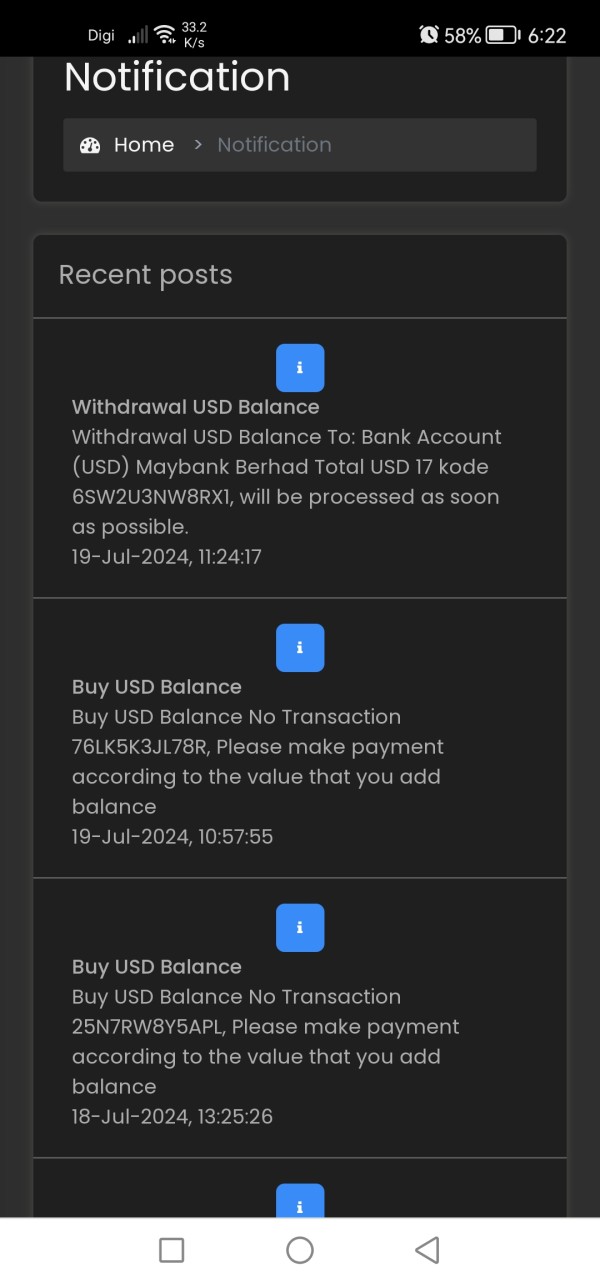Click the Notification breadcrumb item
The image size is (600, 1283).
pyautogui.click(x=274, y=145)
